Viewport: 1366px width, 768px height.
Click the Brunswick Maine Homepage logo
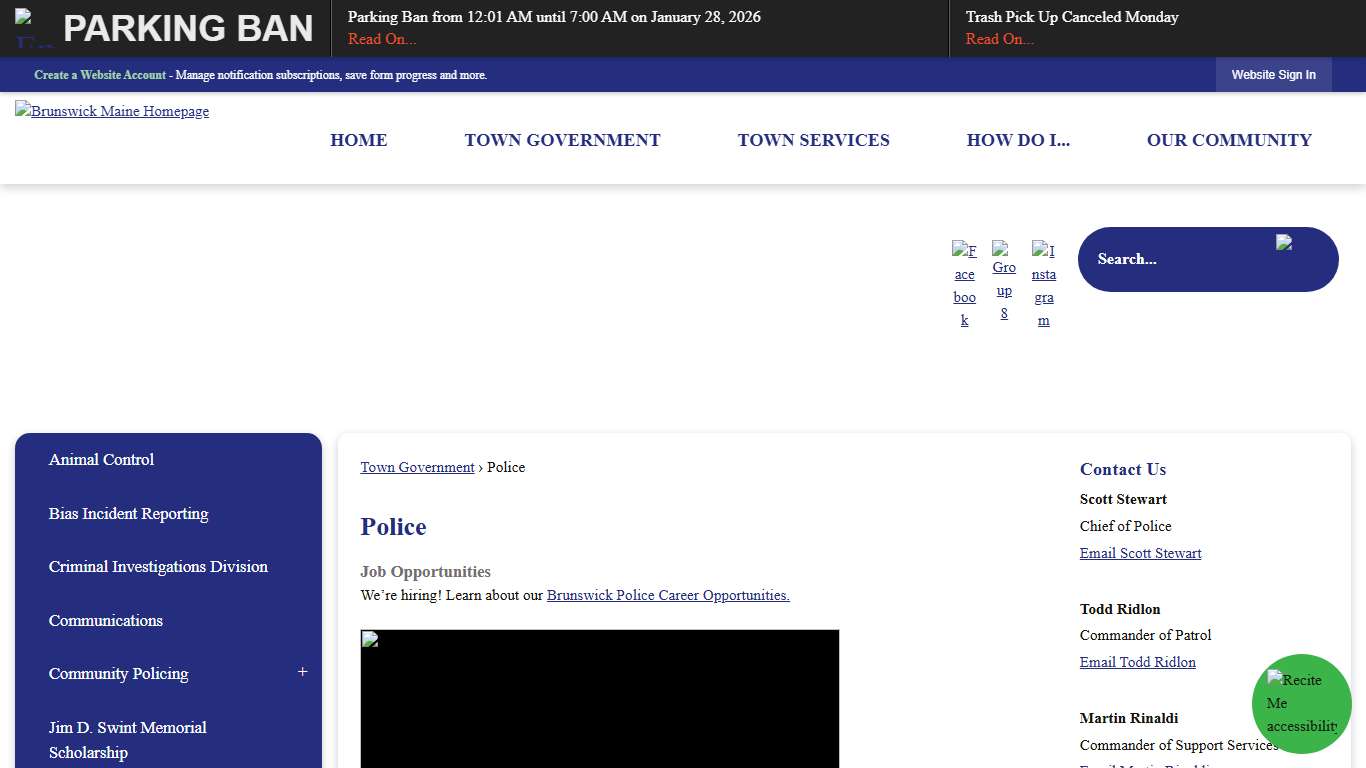click(x=111, y=111)
